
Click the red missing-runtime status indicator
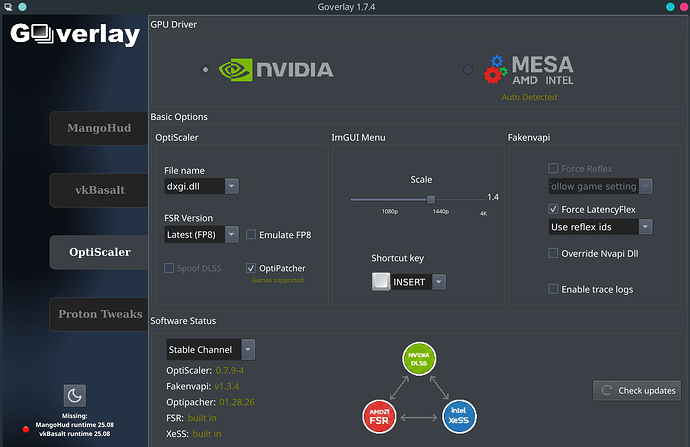pos(26,429)
